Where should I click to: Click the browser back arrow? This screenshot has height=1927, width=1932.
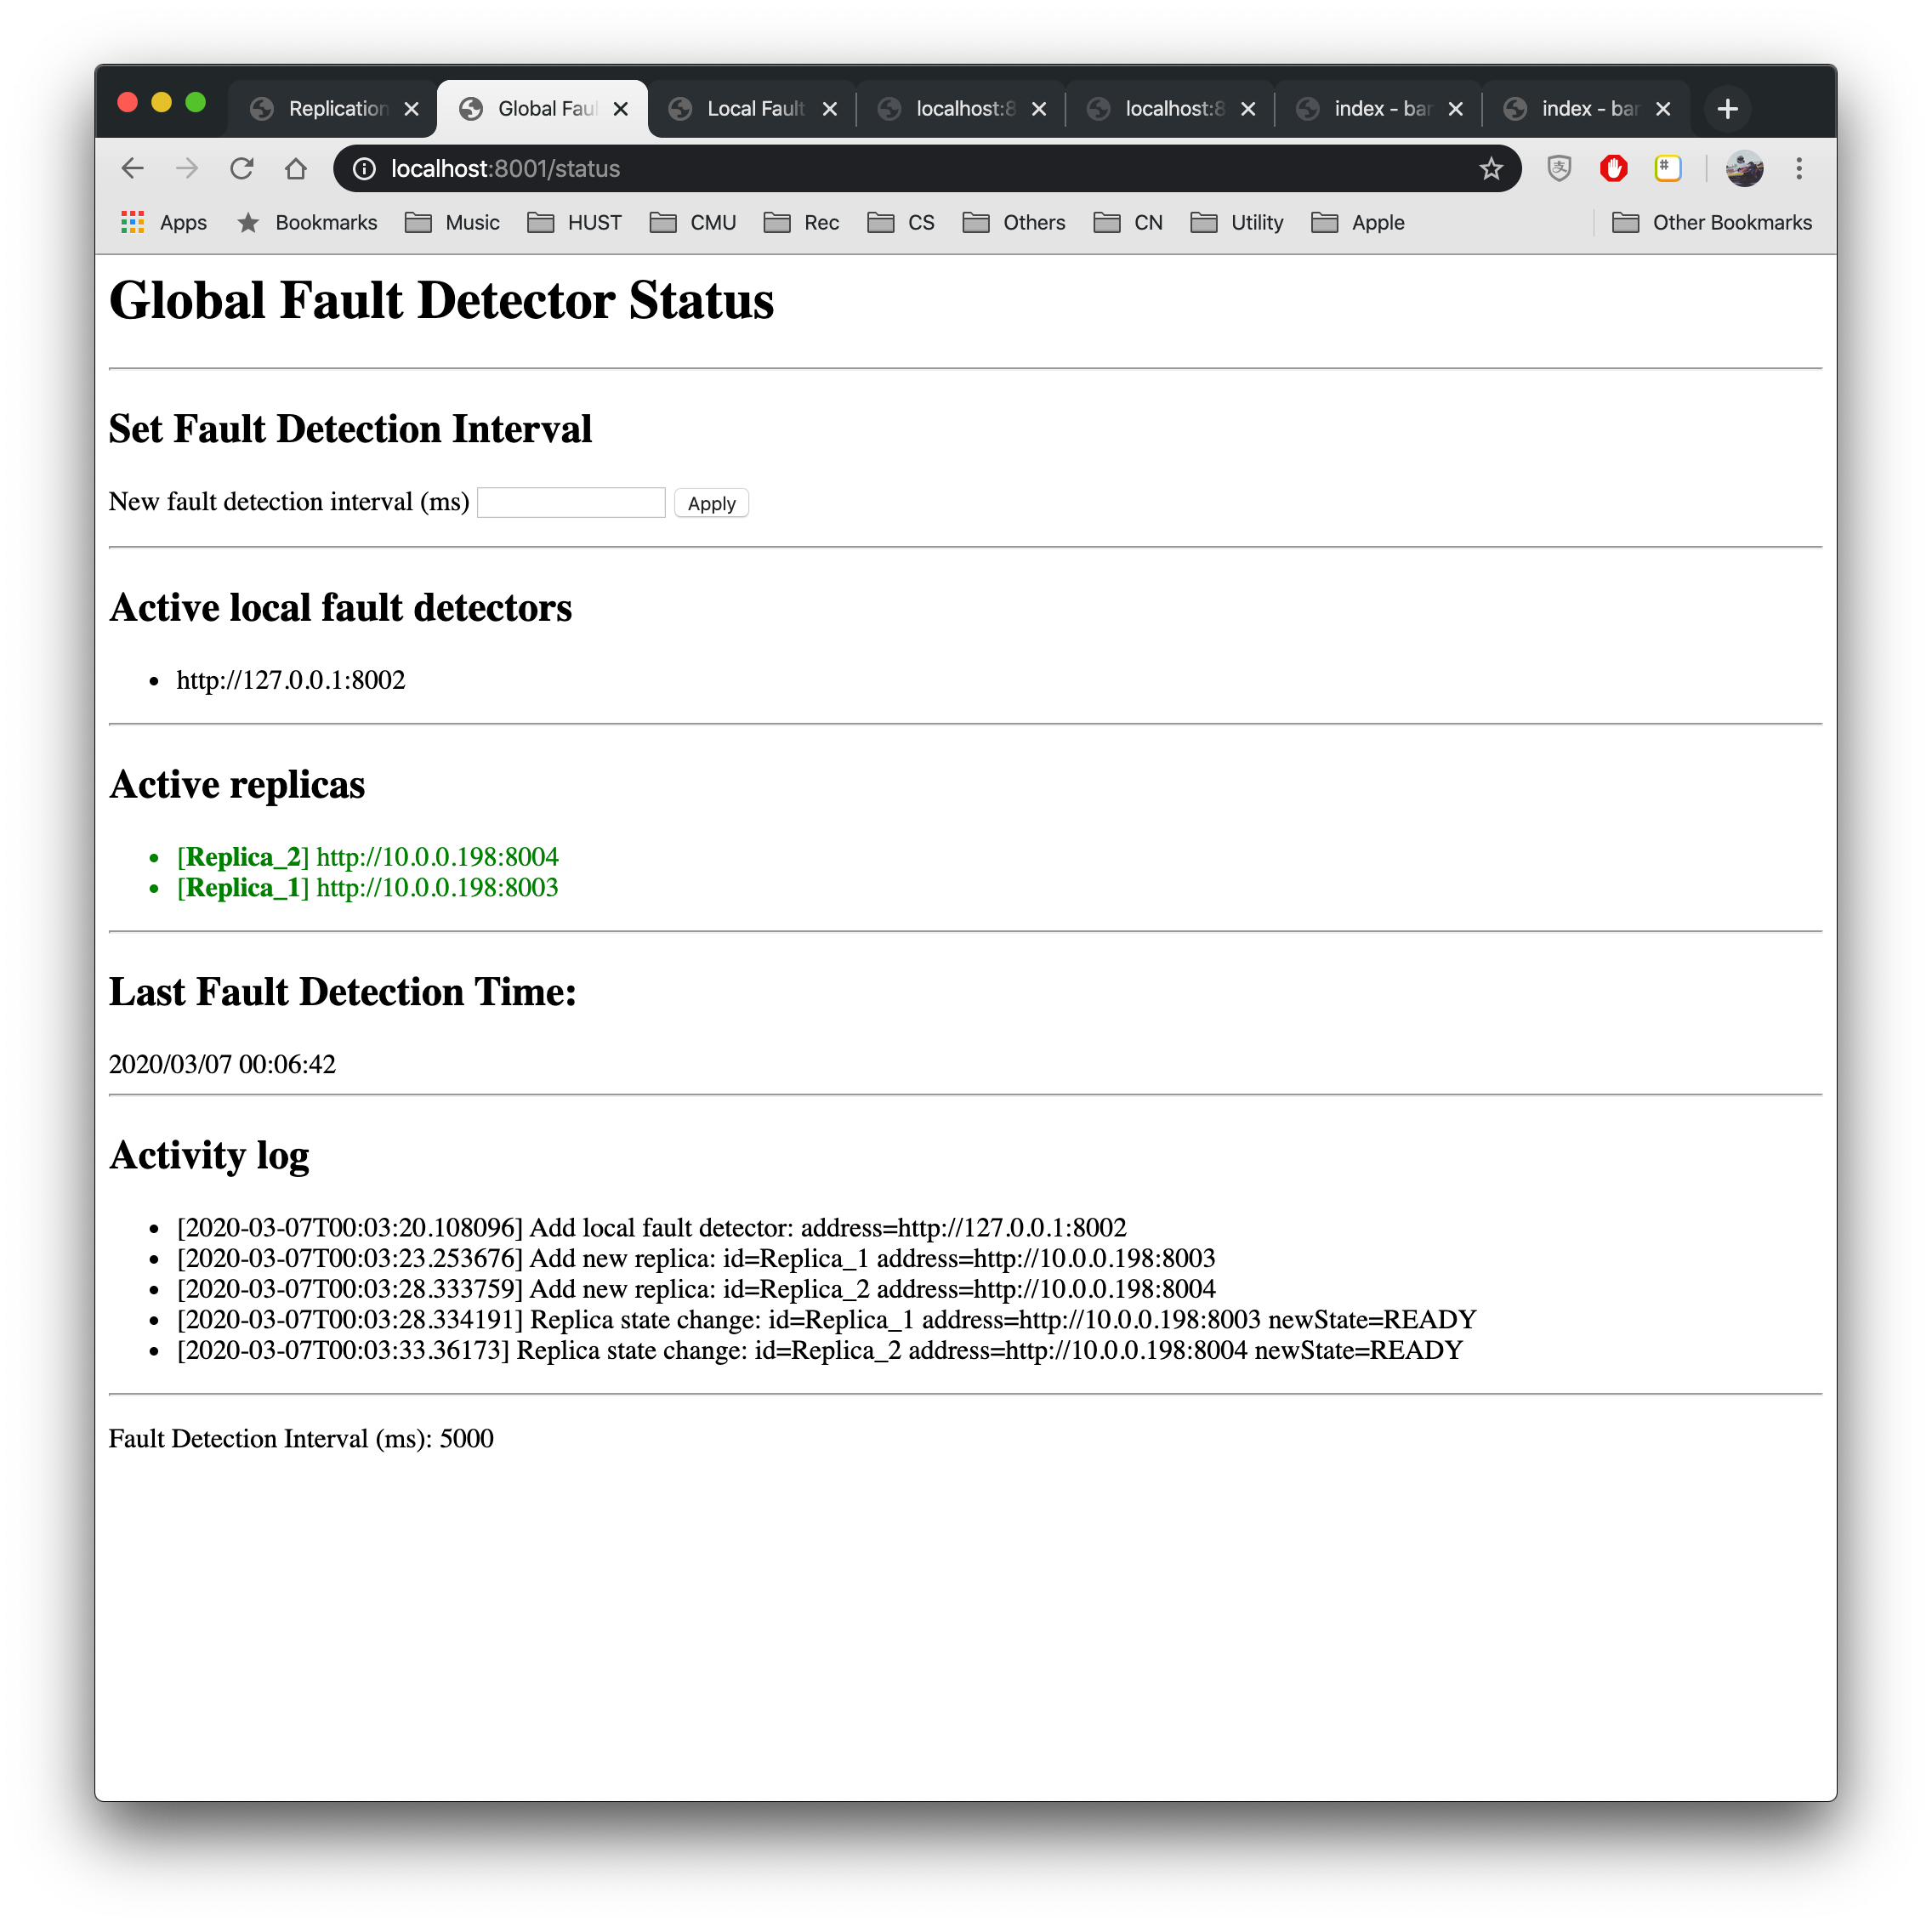click(x=132, y=168)
